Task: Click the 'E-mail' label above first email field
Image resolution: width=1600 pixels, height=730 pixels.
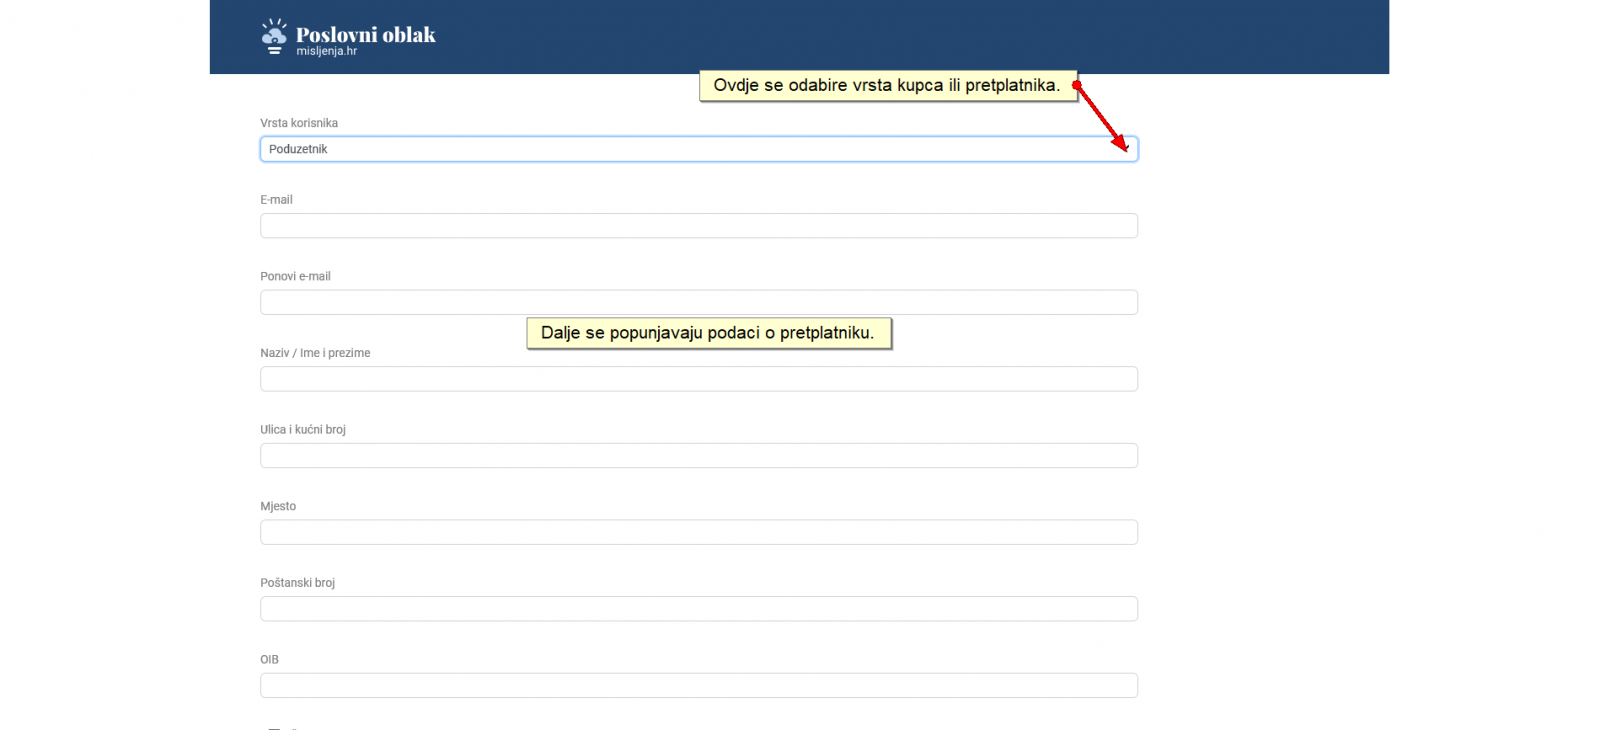Action: point(276,200)
